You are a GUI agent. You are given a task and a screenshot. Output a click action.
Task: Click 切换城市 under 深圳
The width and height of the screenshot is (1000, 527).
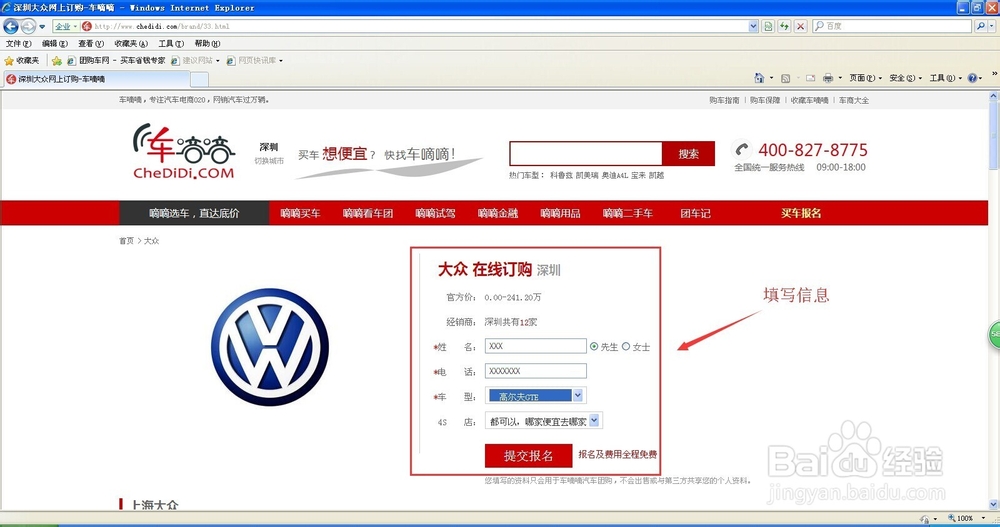pos(268,161)
